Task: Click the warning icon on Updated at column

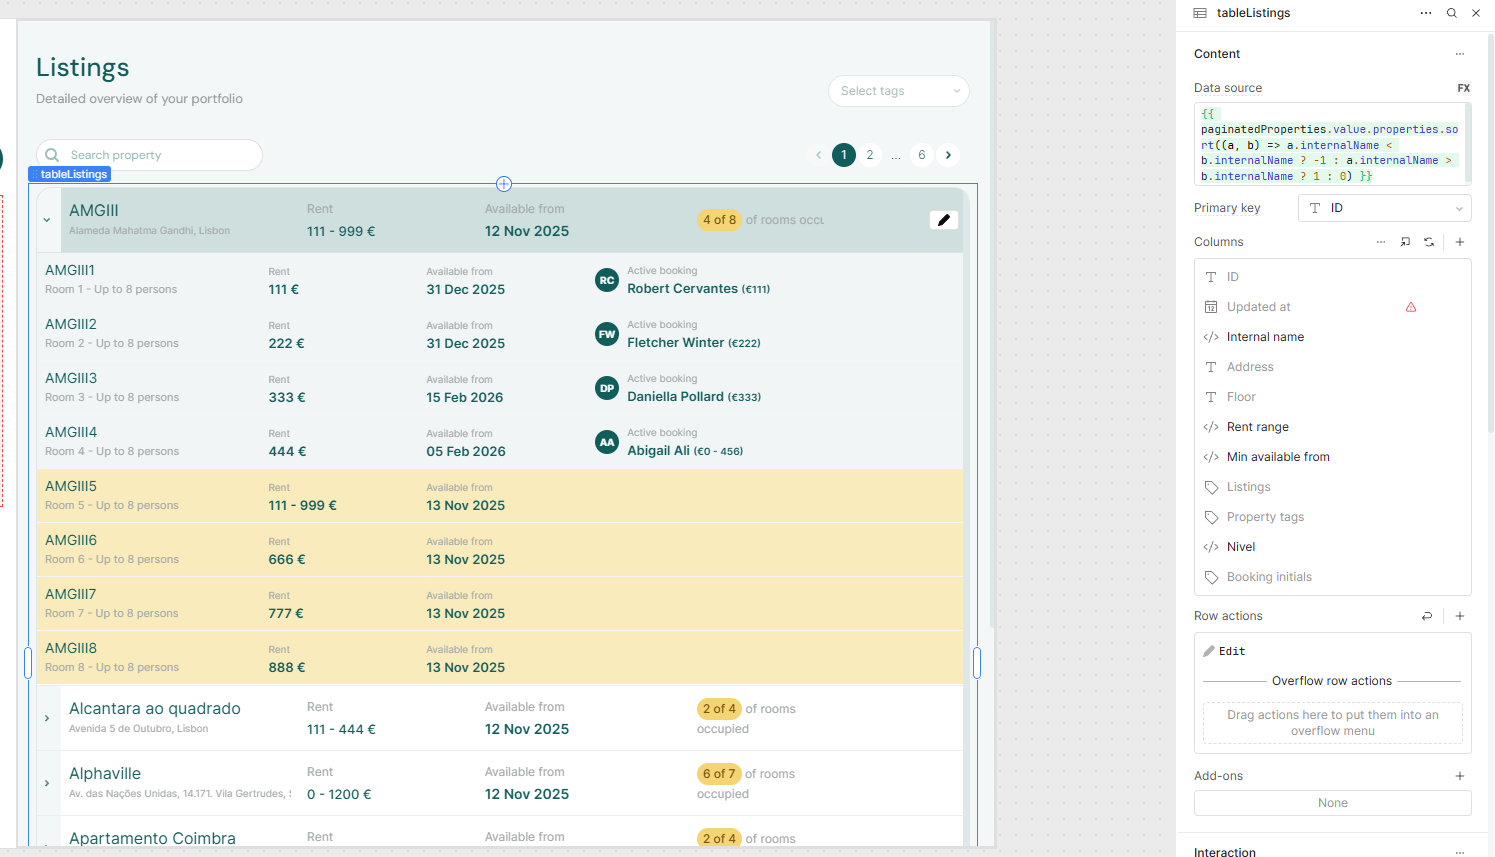Action: click(x=1411, y=307)
